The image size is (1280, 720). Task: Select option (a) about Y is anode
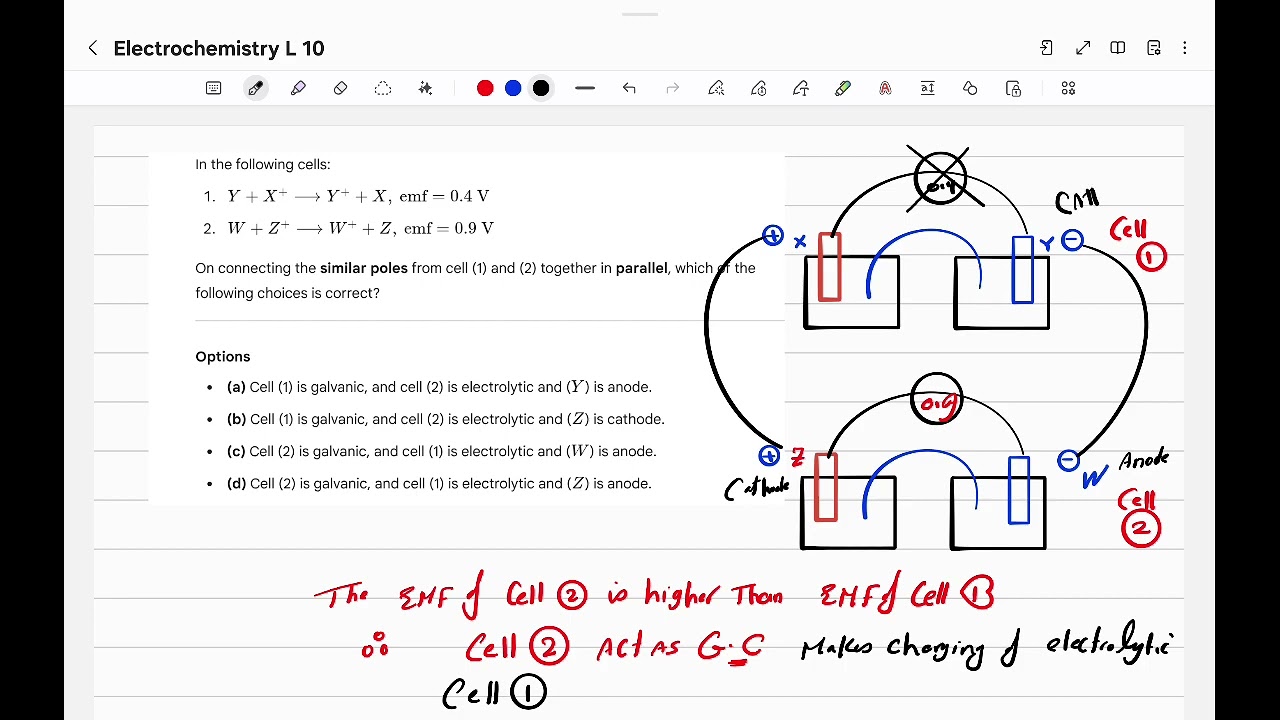[x=439, y=387]
